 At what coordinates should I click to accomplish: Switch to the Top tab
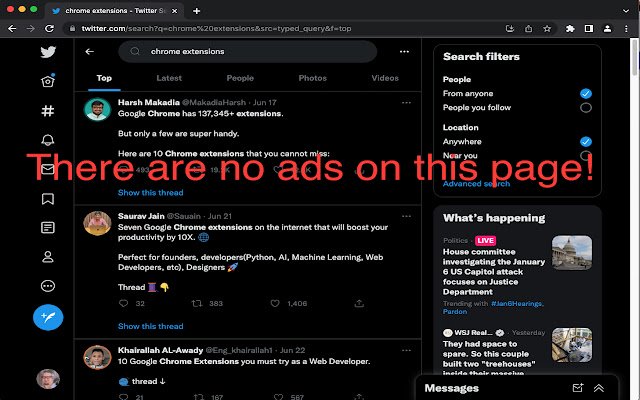click(104, 78)
